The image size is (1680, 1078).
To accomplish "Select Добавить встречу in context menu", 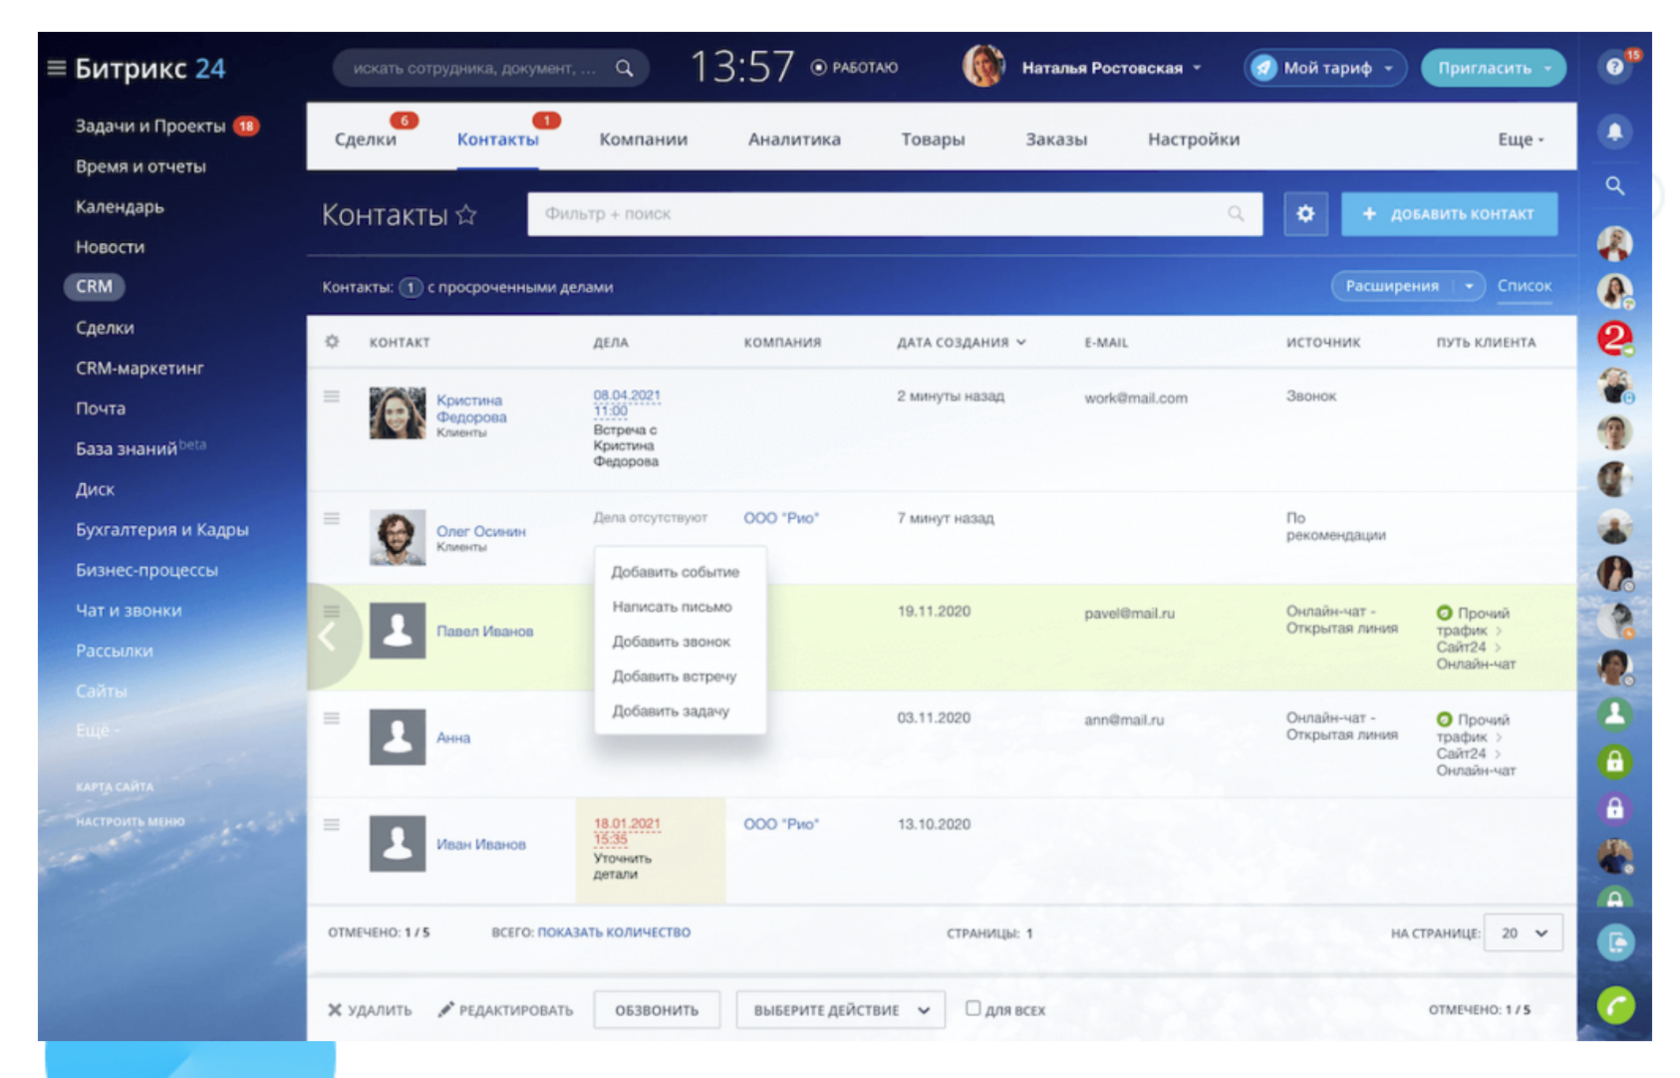I will pos(674,677).
